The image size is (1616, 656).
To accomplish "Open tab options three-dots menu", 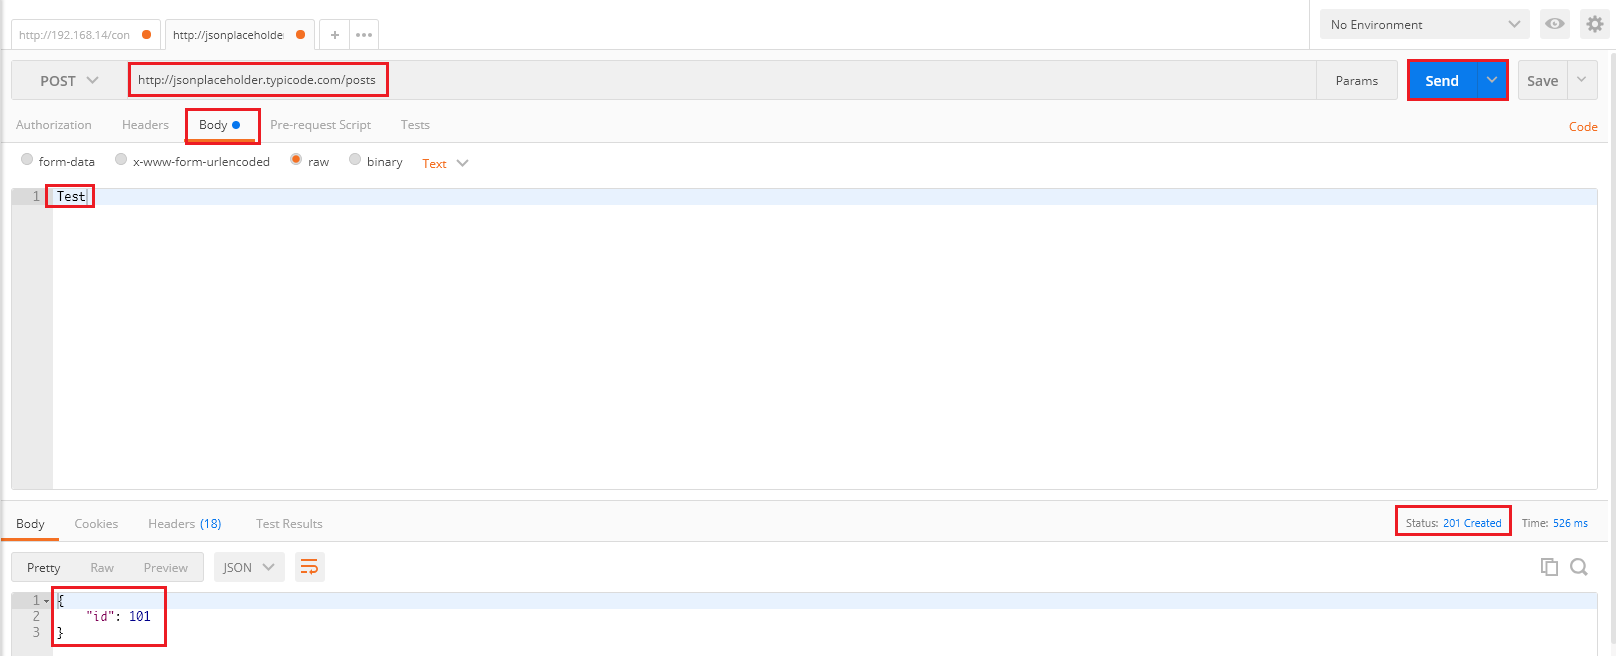I will 364,35.
